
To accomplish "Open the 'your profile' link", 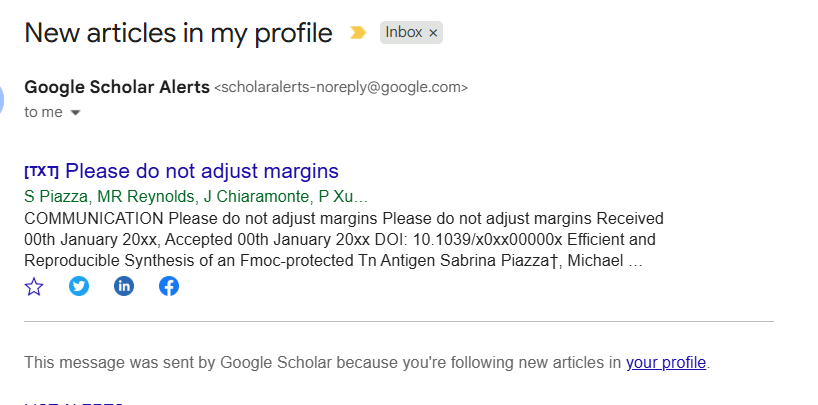I will [666, 362].
